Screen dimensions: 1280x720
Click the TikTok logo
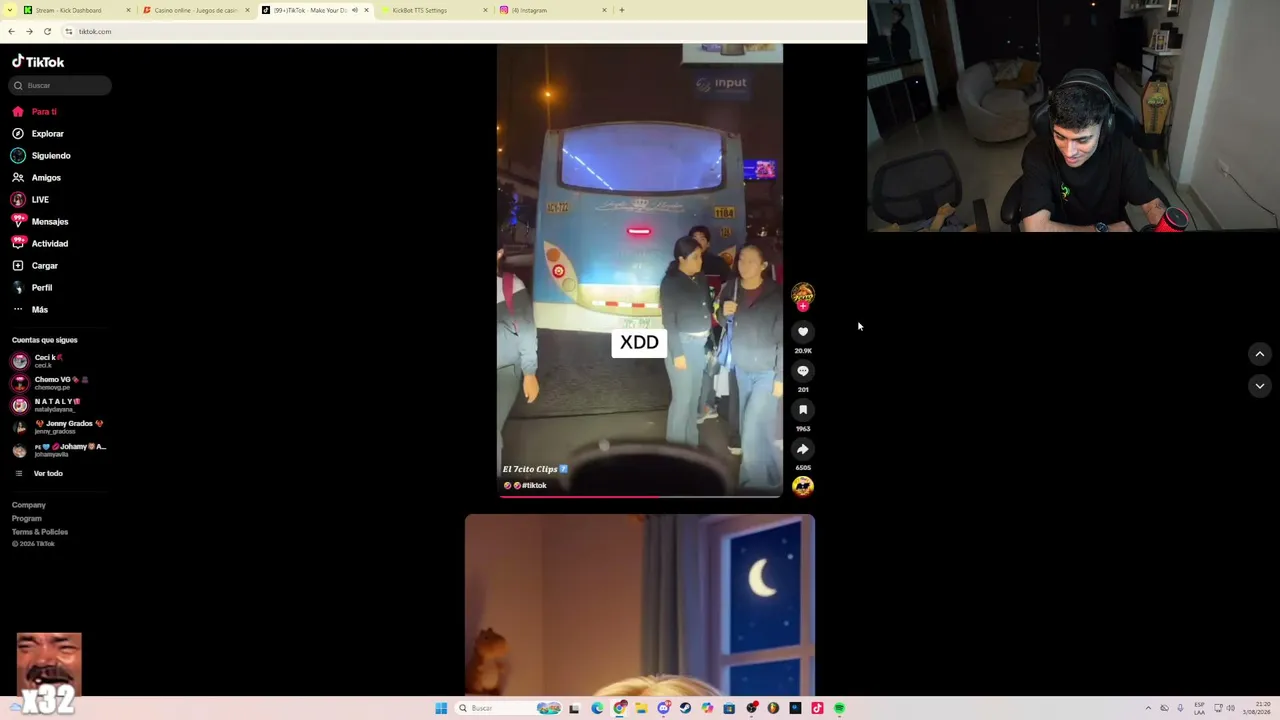(38, 62)
